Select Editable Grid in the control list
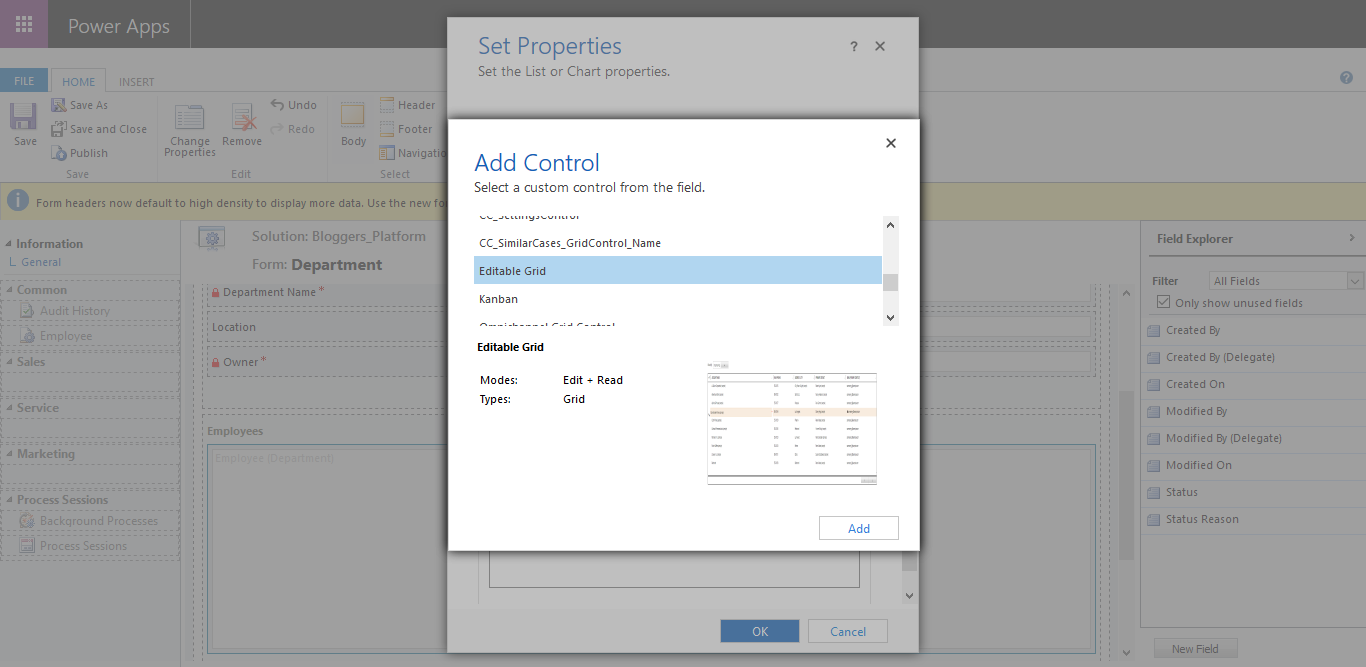The image size is (1366, 667). pyautogui.click(x=678, y=271)
